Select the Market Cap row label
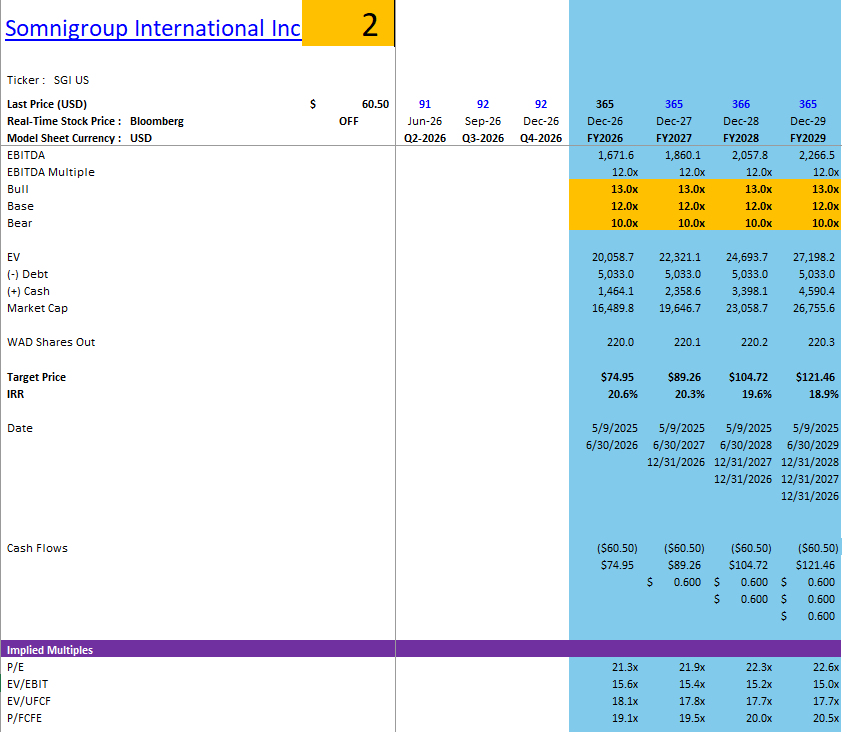Screen dimensions: 842x732 (37, 308)
